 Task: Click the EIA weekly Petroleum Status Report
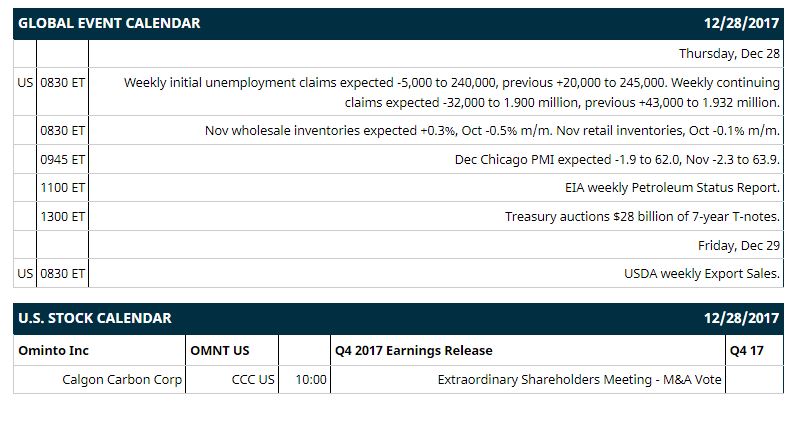point(672,188)
